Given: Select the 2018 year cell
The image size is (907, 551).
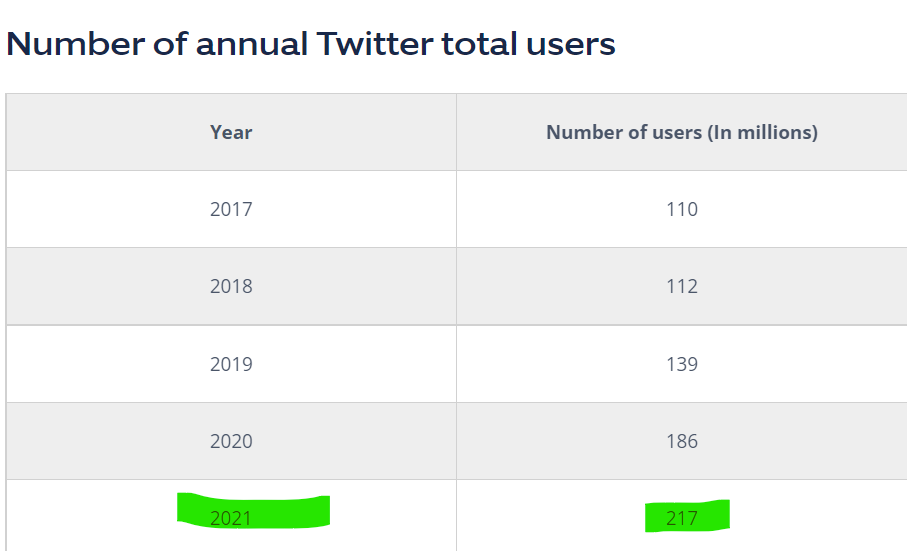Looking at the screenshot, I should point(231,286).
